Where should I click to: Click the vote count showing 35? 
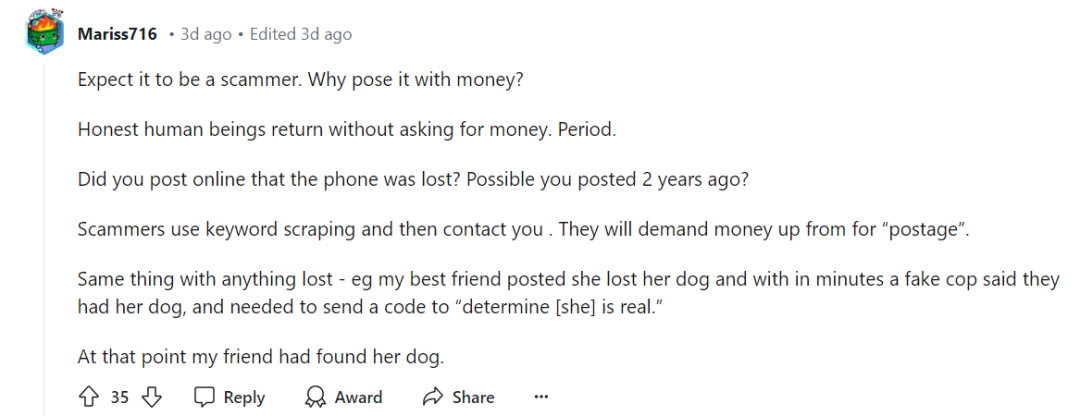[x=120, y=397]
